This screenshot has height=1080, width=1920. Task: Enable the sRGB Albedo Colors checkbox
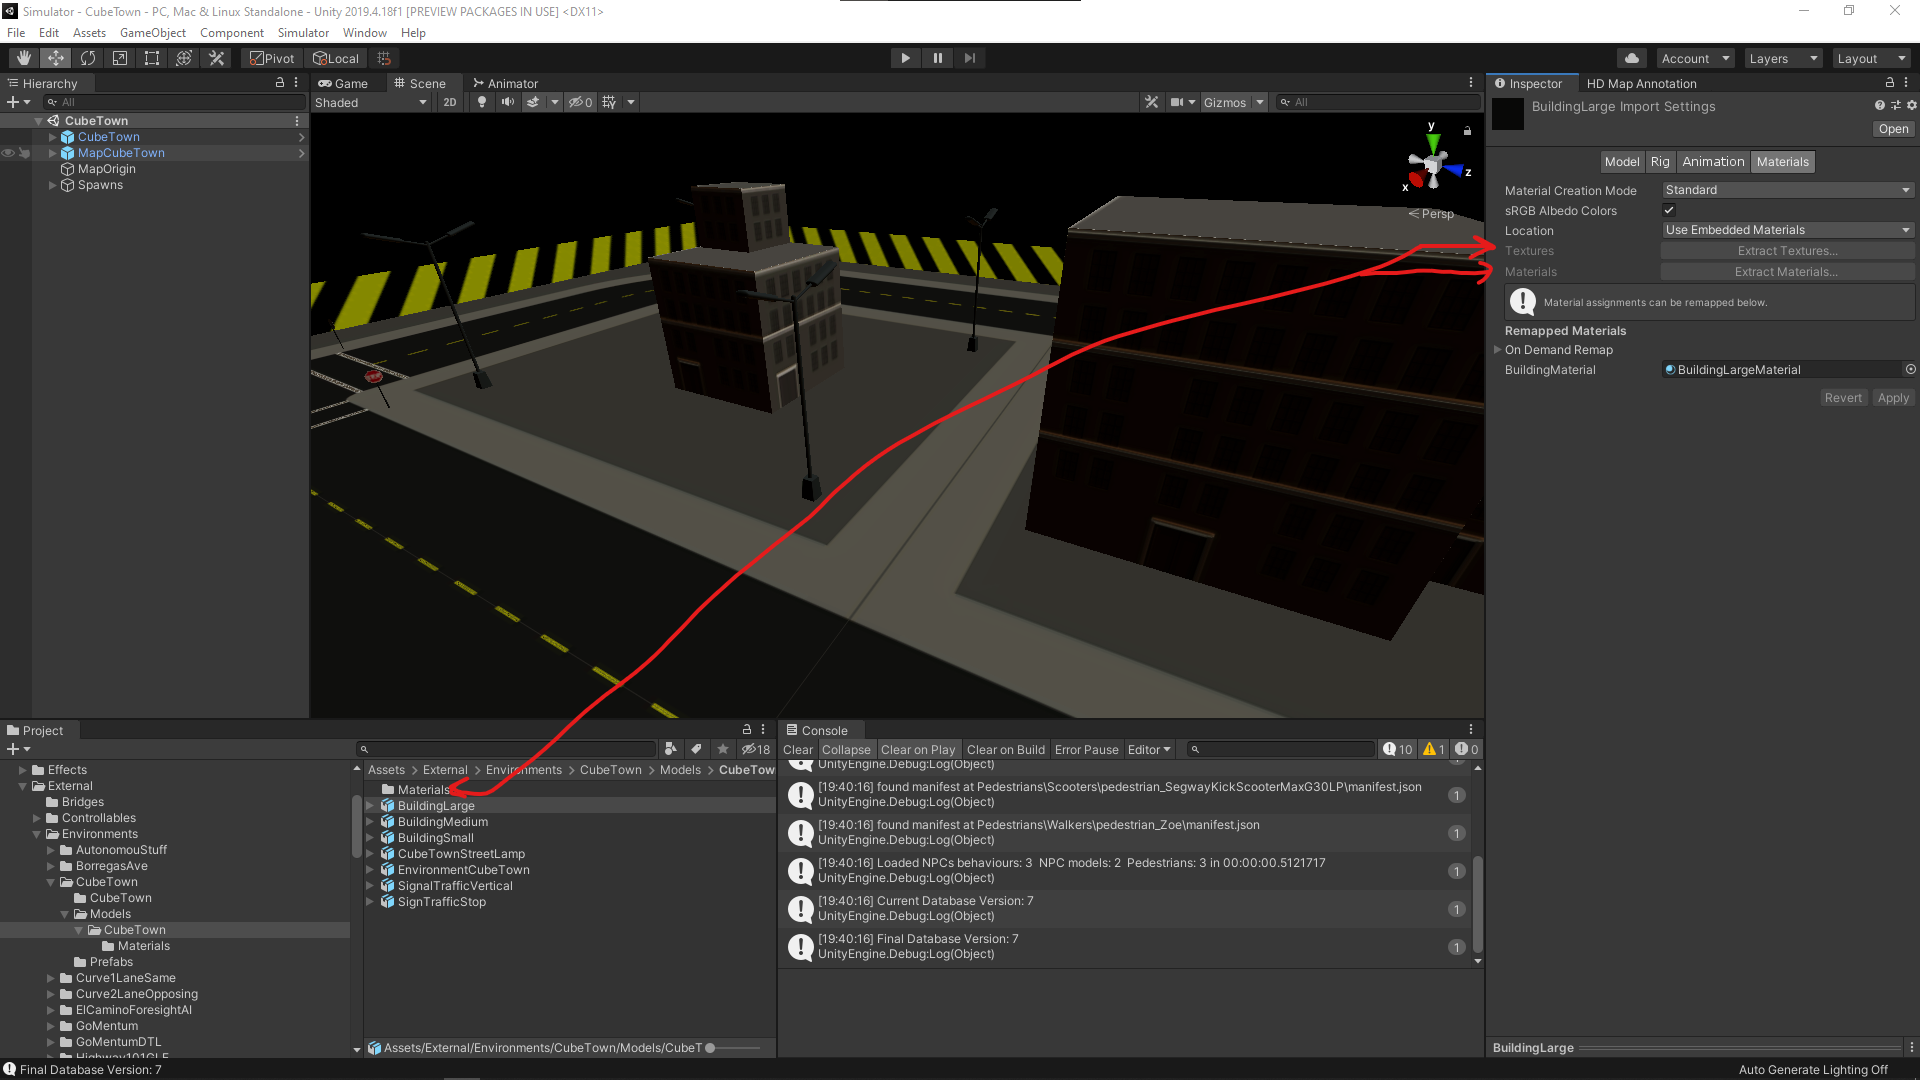[1668, 210]
